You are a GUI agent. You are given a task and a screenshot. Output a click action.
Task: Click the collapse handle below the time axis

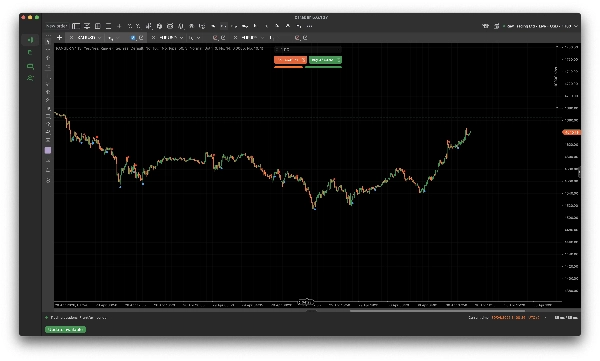(x=311, y=311)
